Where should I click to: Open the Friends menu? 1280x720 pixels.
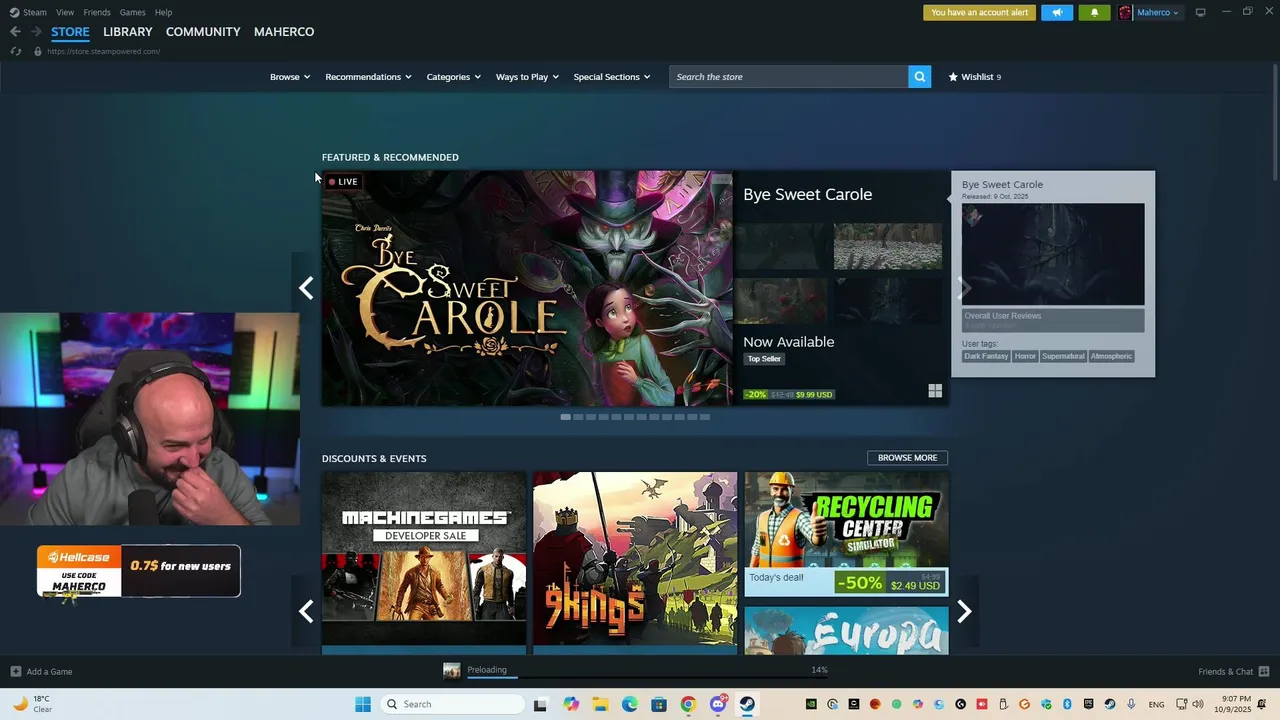click(x=97, y=12)
